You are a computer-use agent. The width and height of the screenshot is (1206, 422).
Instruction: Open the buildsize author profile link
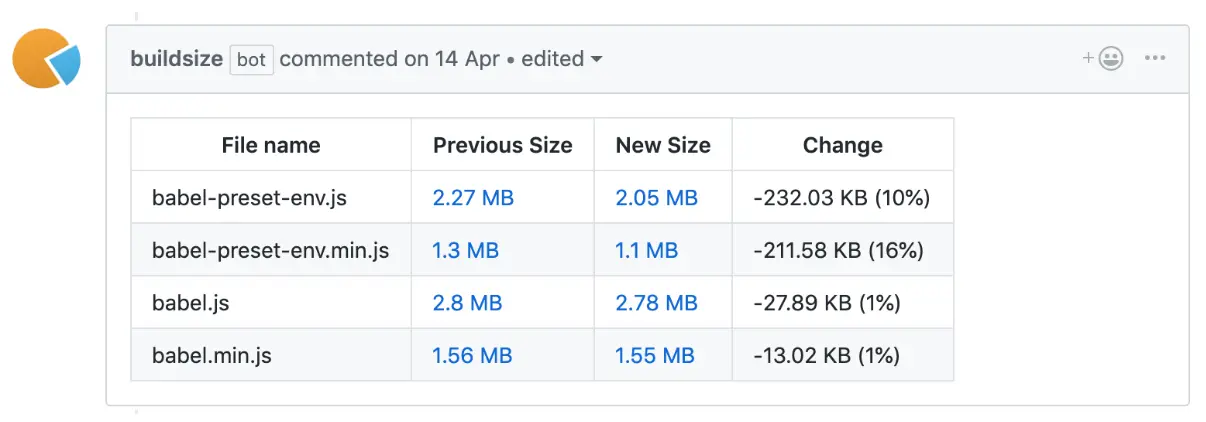(176, 59)
